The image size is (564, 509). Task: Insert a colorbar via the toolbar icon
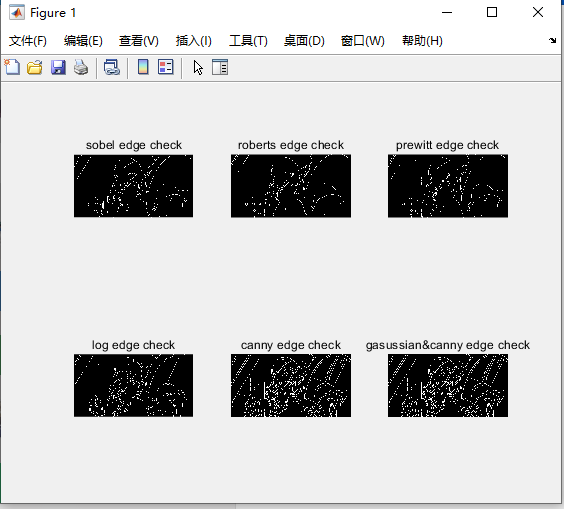pos(143,67)
